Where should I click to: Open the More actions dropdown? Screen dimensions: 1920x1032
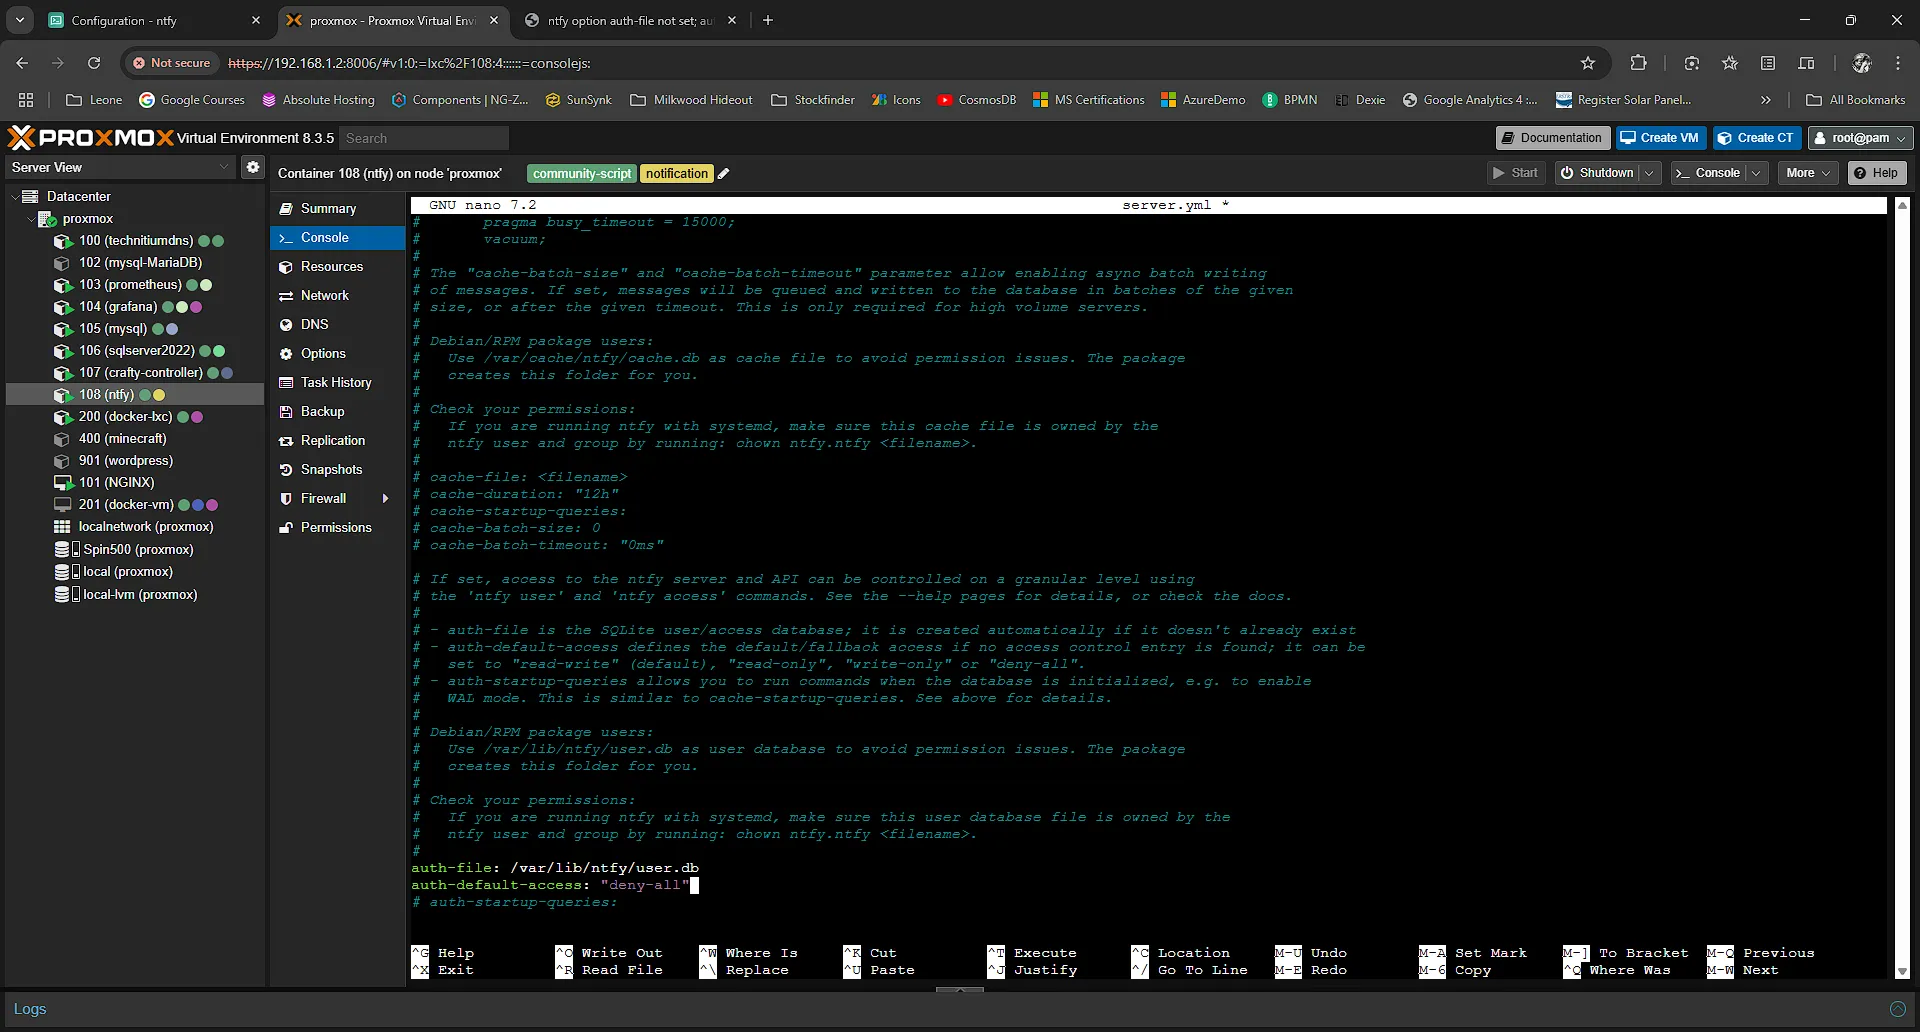click(1808, 173)
